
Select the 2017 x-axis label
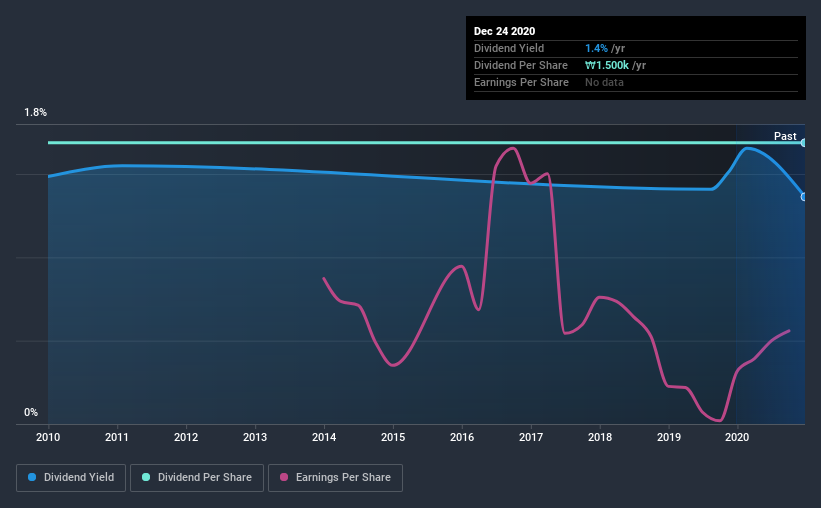[x=531, y=437]
